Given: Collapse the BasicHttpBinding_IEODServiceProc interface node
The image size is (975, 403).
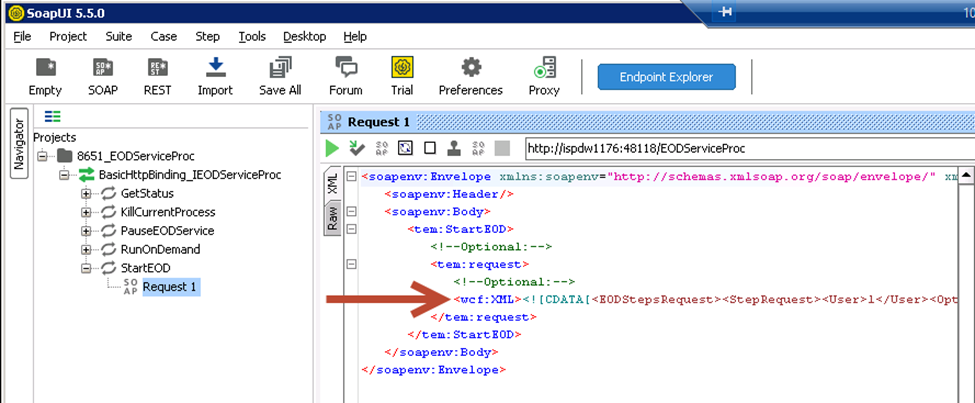Looking at the screenshot, I should pos(64,175).
